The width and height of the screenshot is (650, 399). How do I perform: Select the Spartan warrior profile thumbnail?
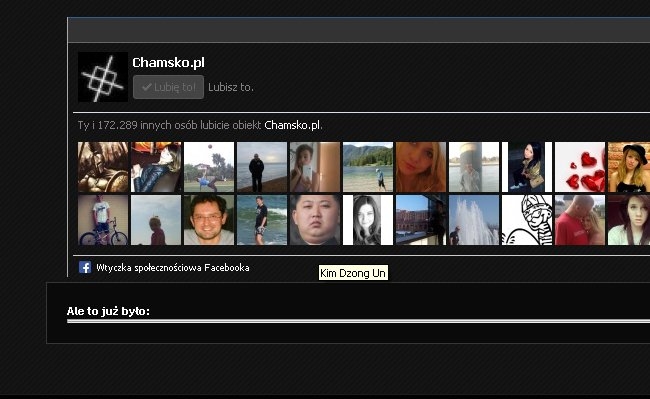tap(103, 167)
